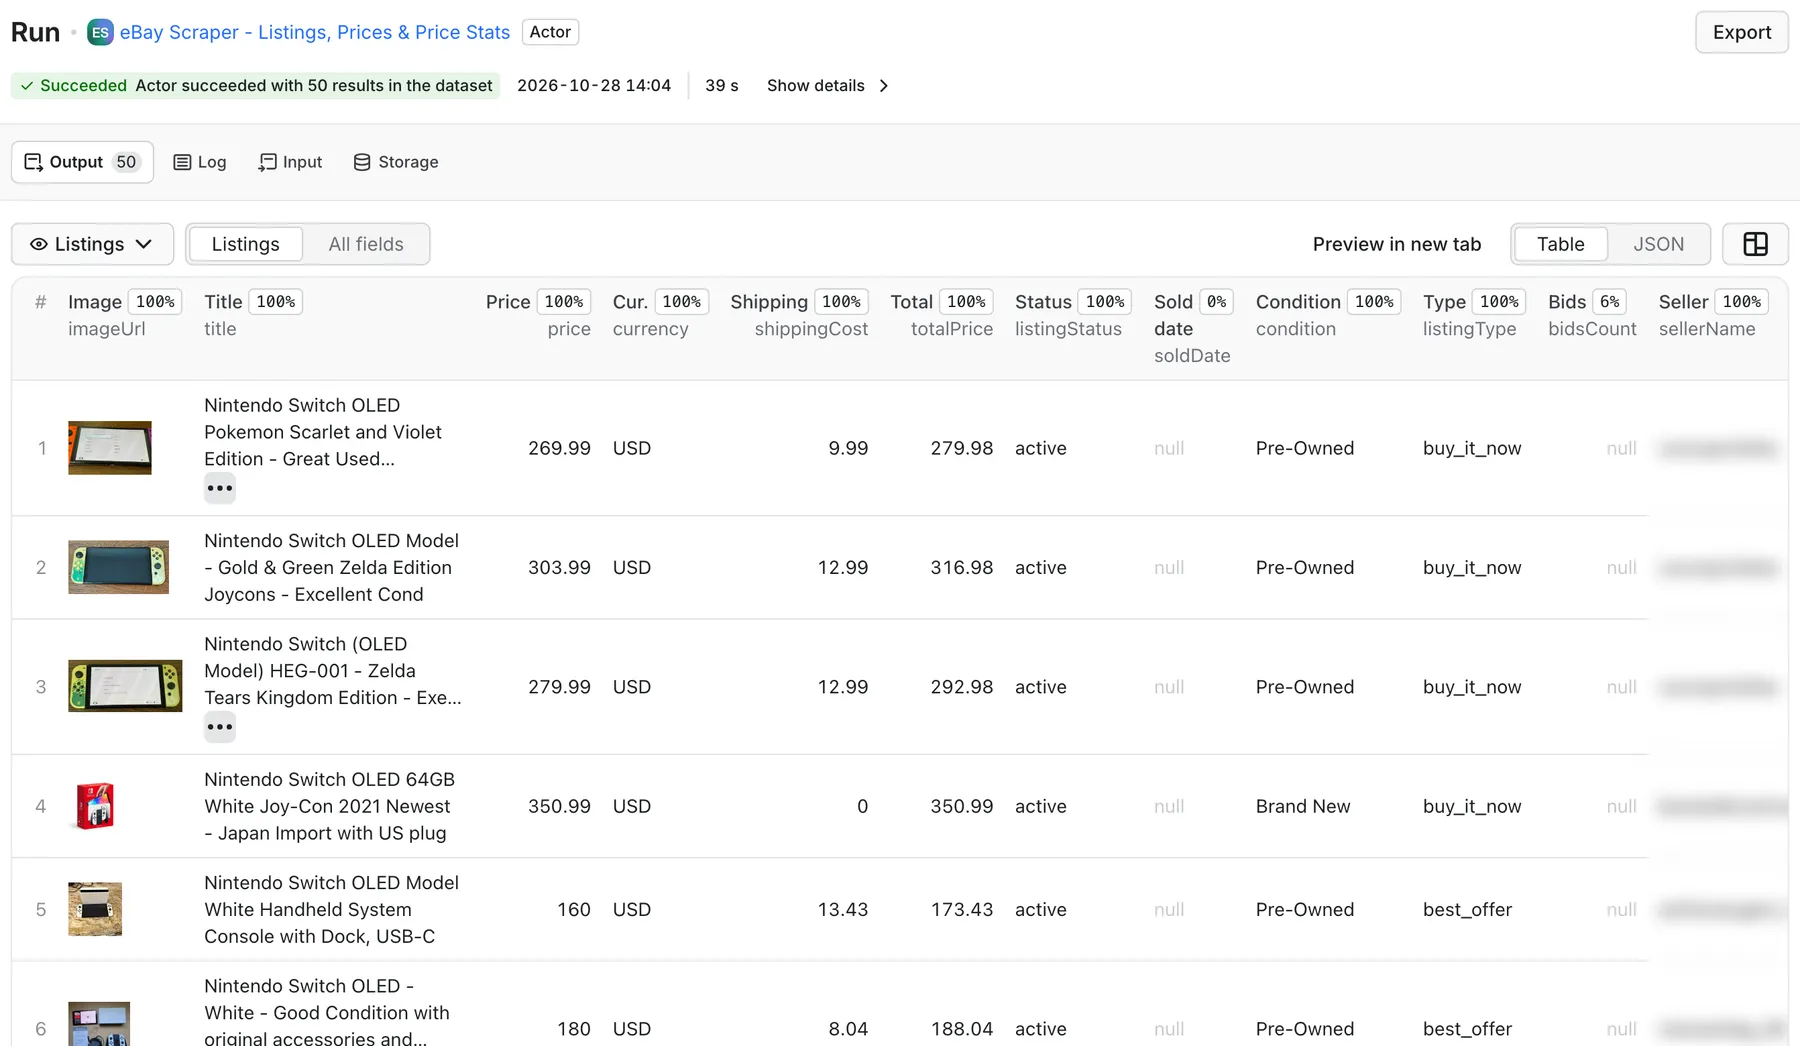Select the 316.98 total price cell
The image size is (1800, 1046).
[x=961, y=567]
